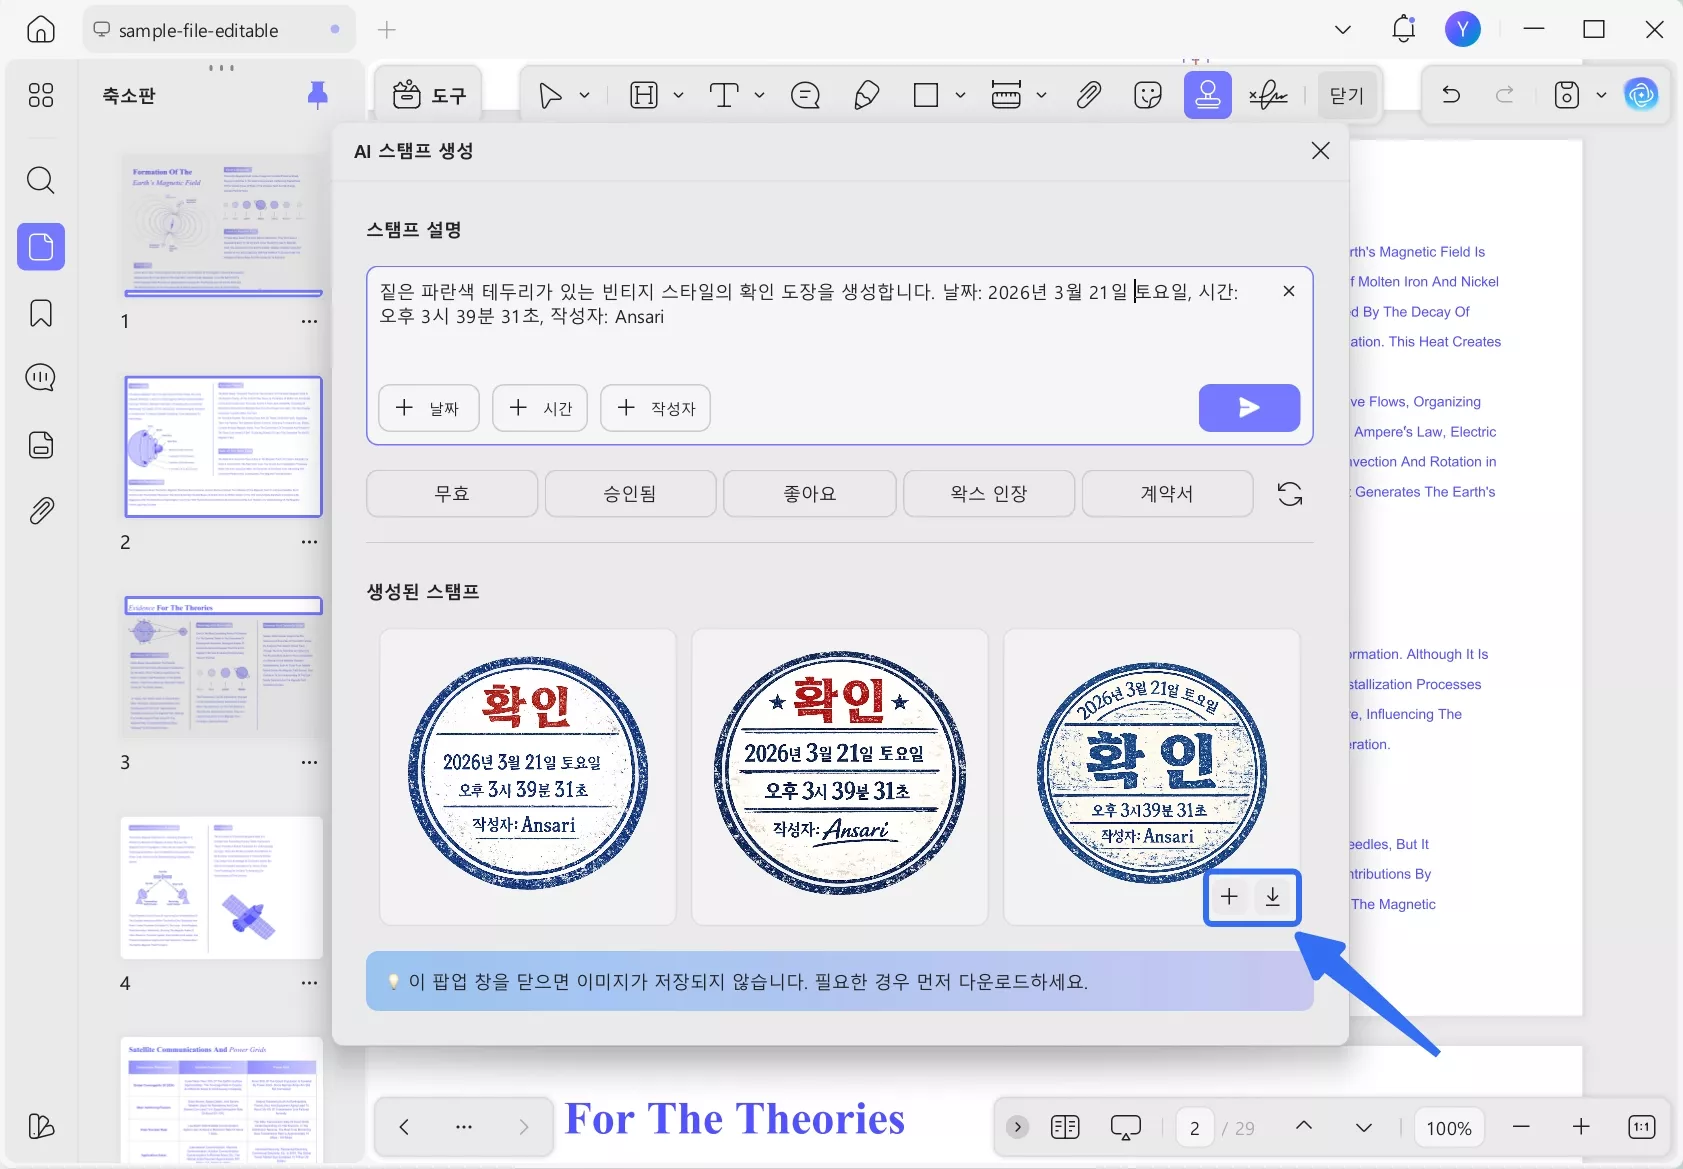
Task: Choose the 승인됨 preset
Action: 630,494
